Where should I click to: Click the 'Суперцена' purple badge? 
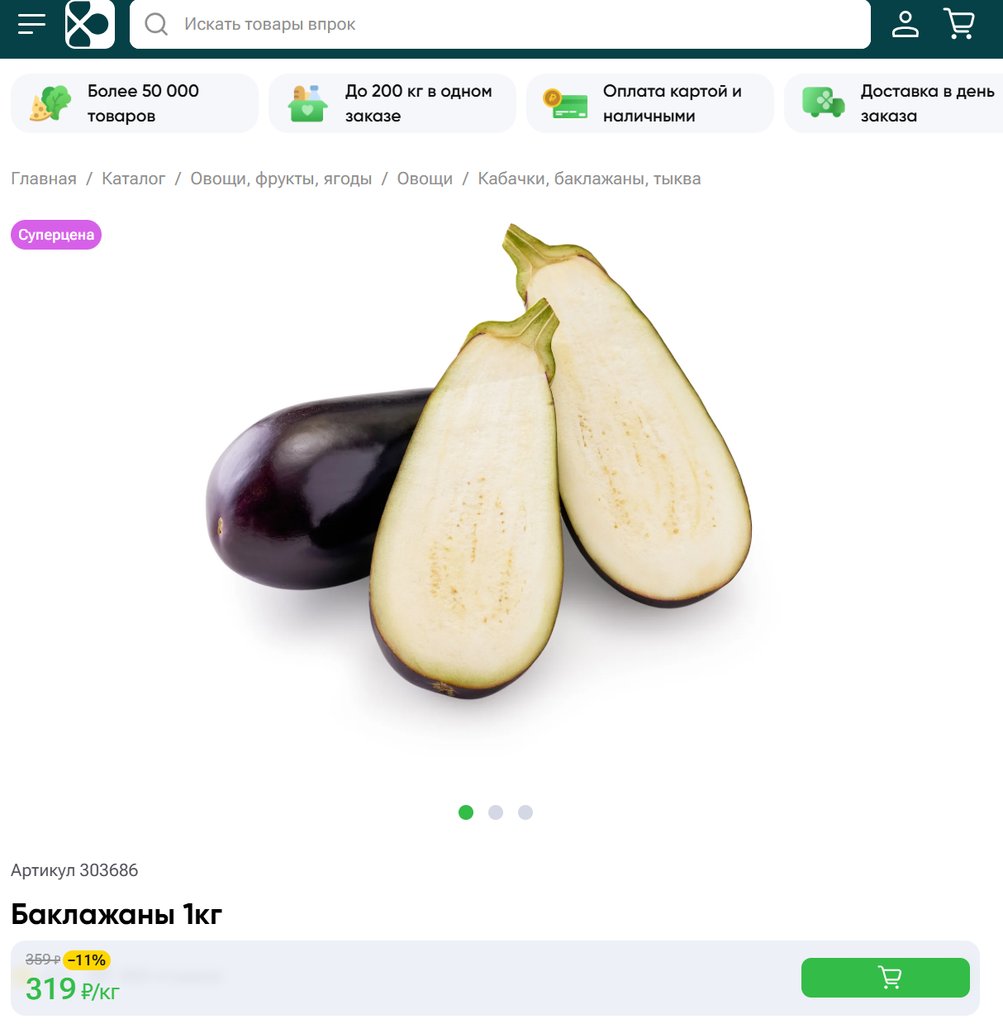click(x=56, y=234)
